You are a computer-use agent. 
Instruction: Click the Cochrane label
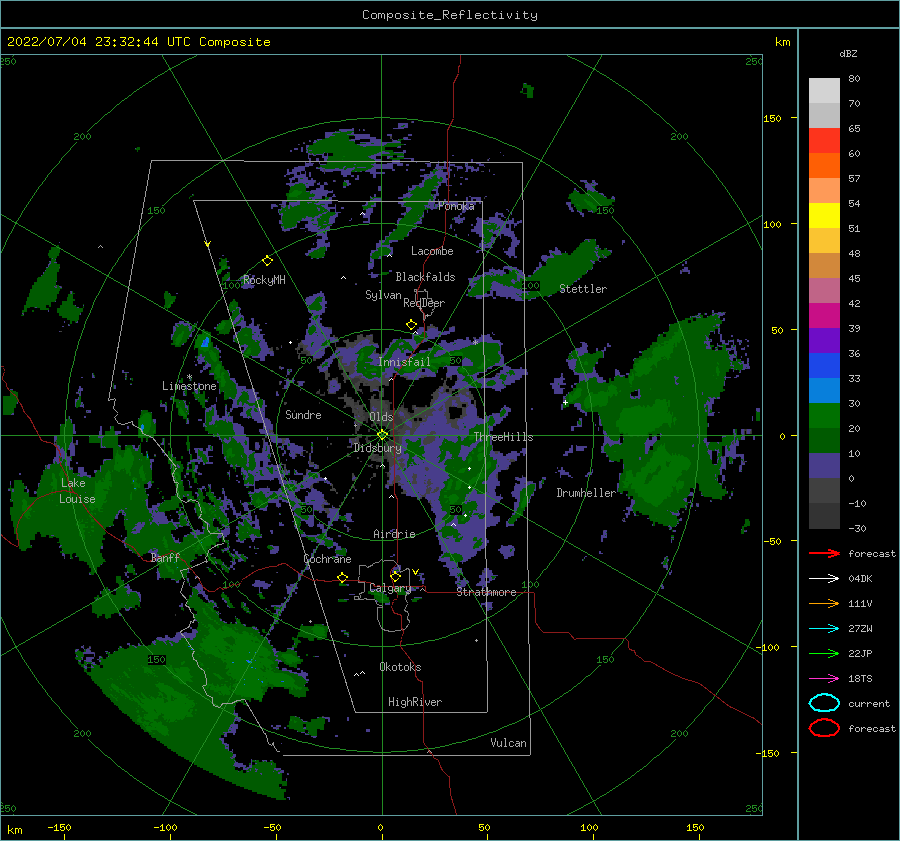click(x=327, y=559)
